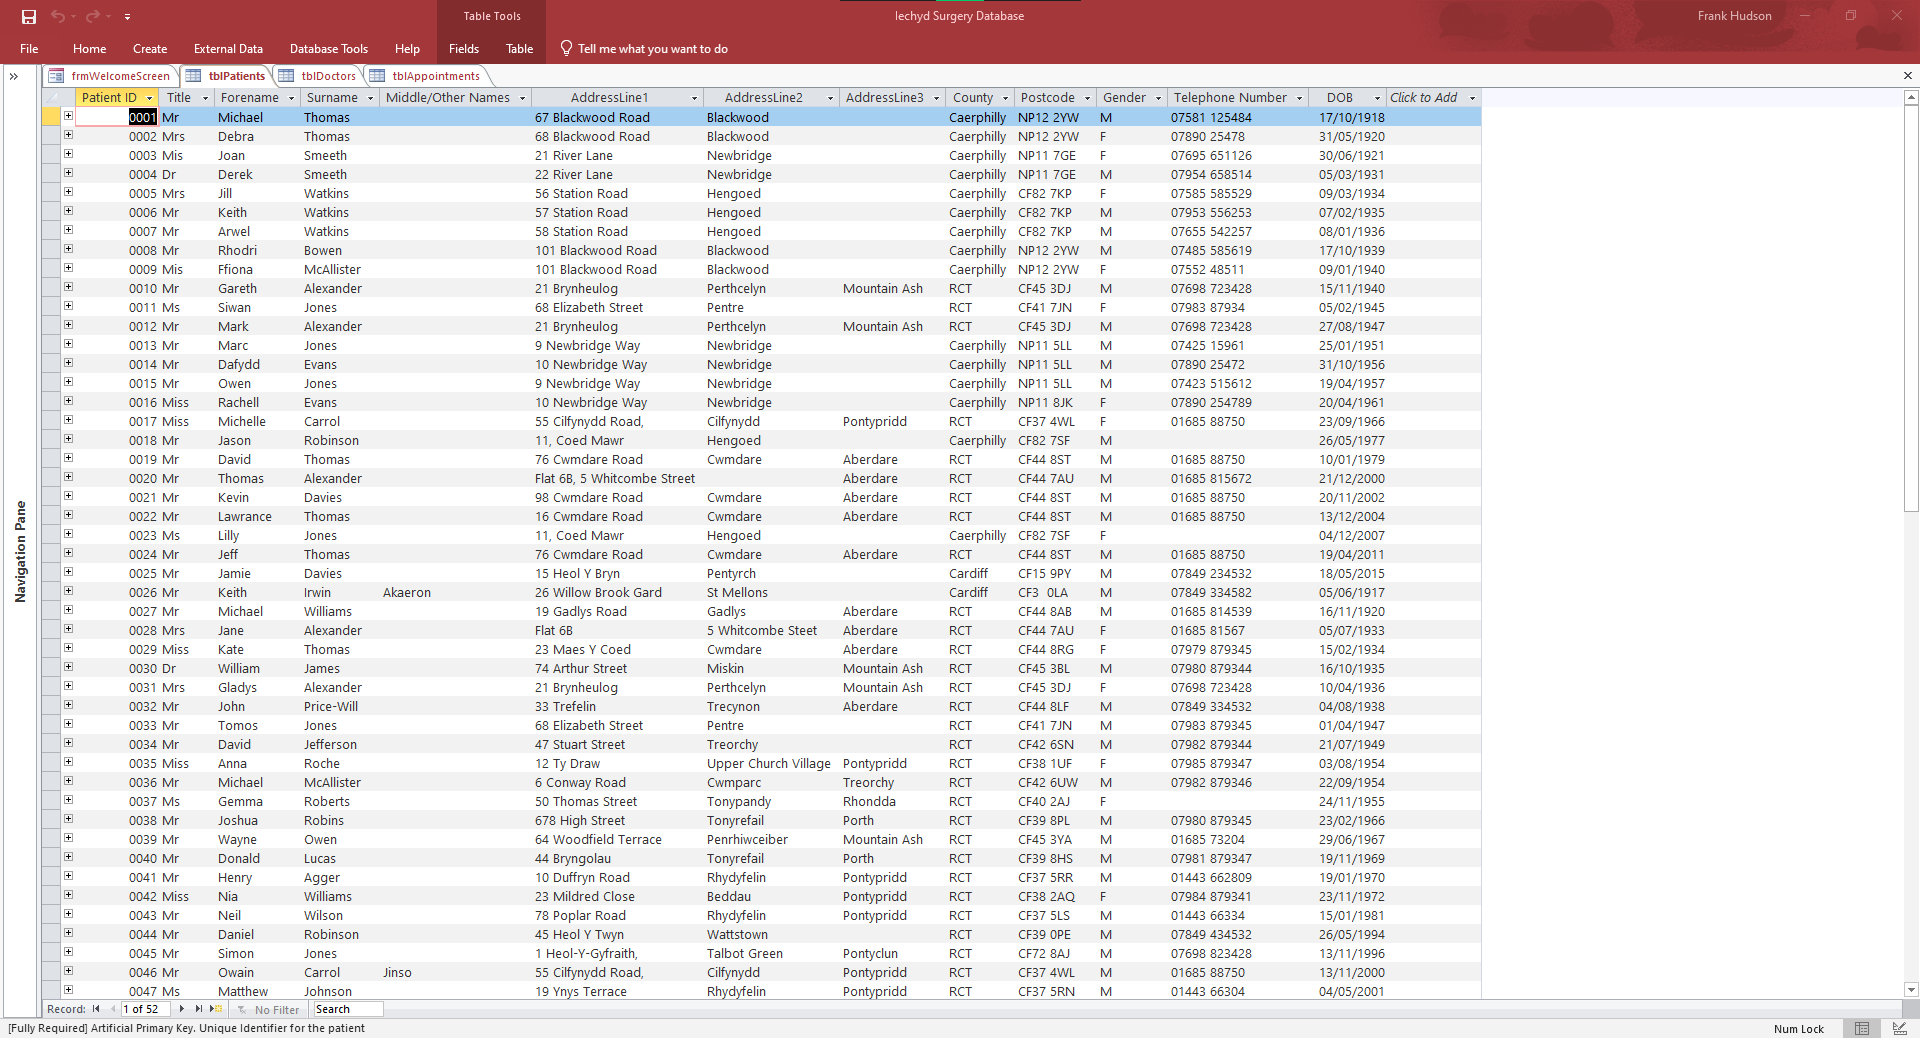This screenshot has width=1920, height=1038.
Task: Click the Tell Me lightbulb icon
Action: tap(565, 48)
